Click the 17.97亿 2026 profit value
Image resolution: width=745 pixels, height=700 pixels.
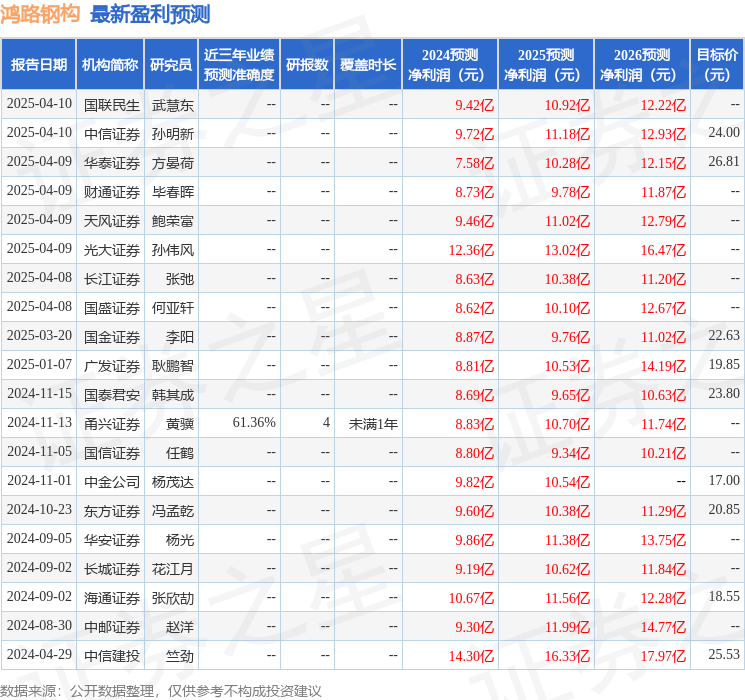663,656
